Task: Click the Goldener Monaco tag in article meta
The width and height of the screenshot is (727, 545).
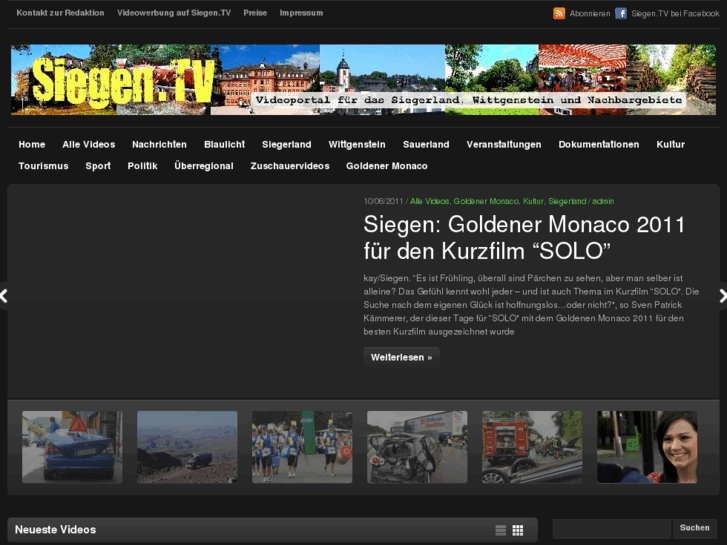Action: click(x=486, y=201)
